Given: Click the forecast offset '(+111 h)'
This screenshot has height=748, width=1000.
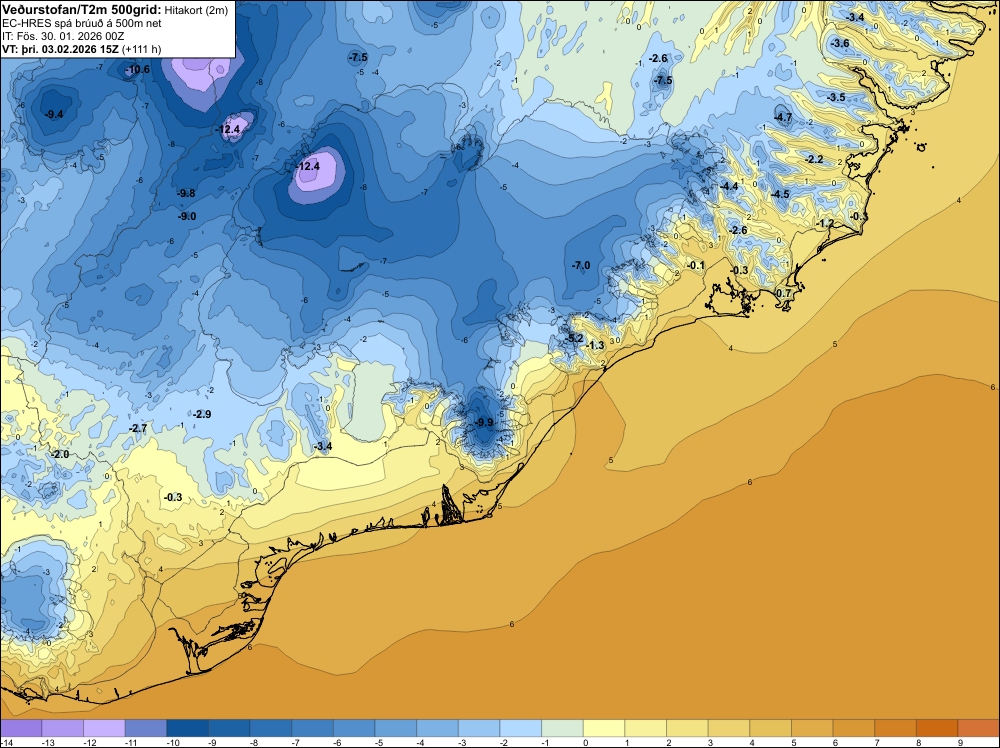Looking at the screenshot, I should 141,49.
